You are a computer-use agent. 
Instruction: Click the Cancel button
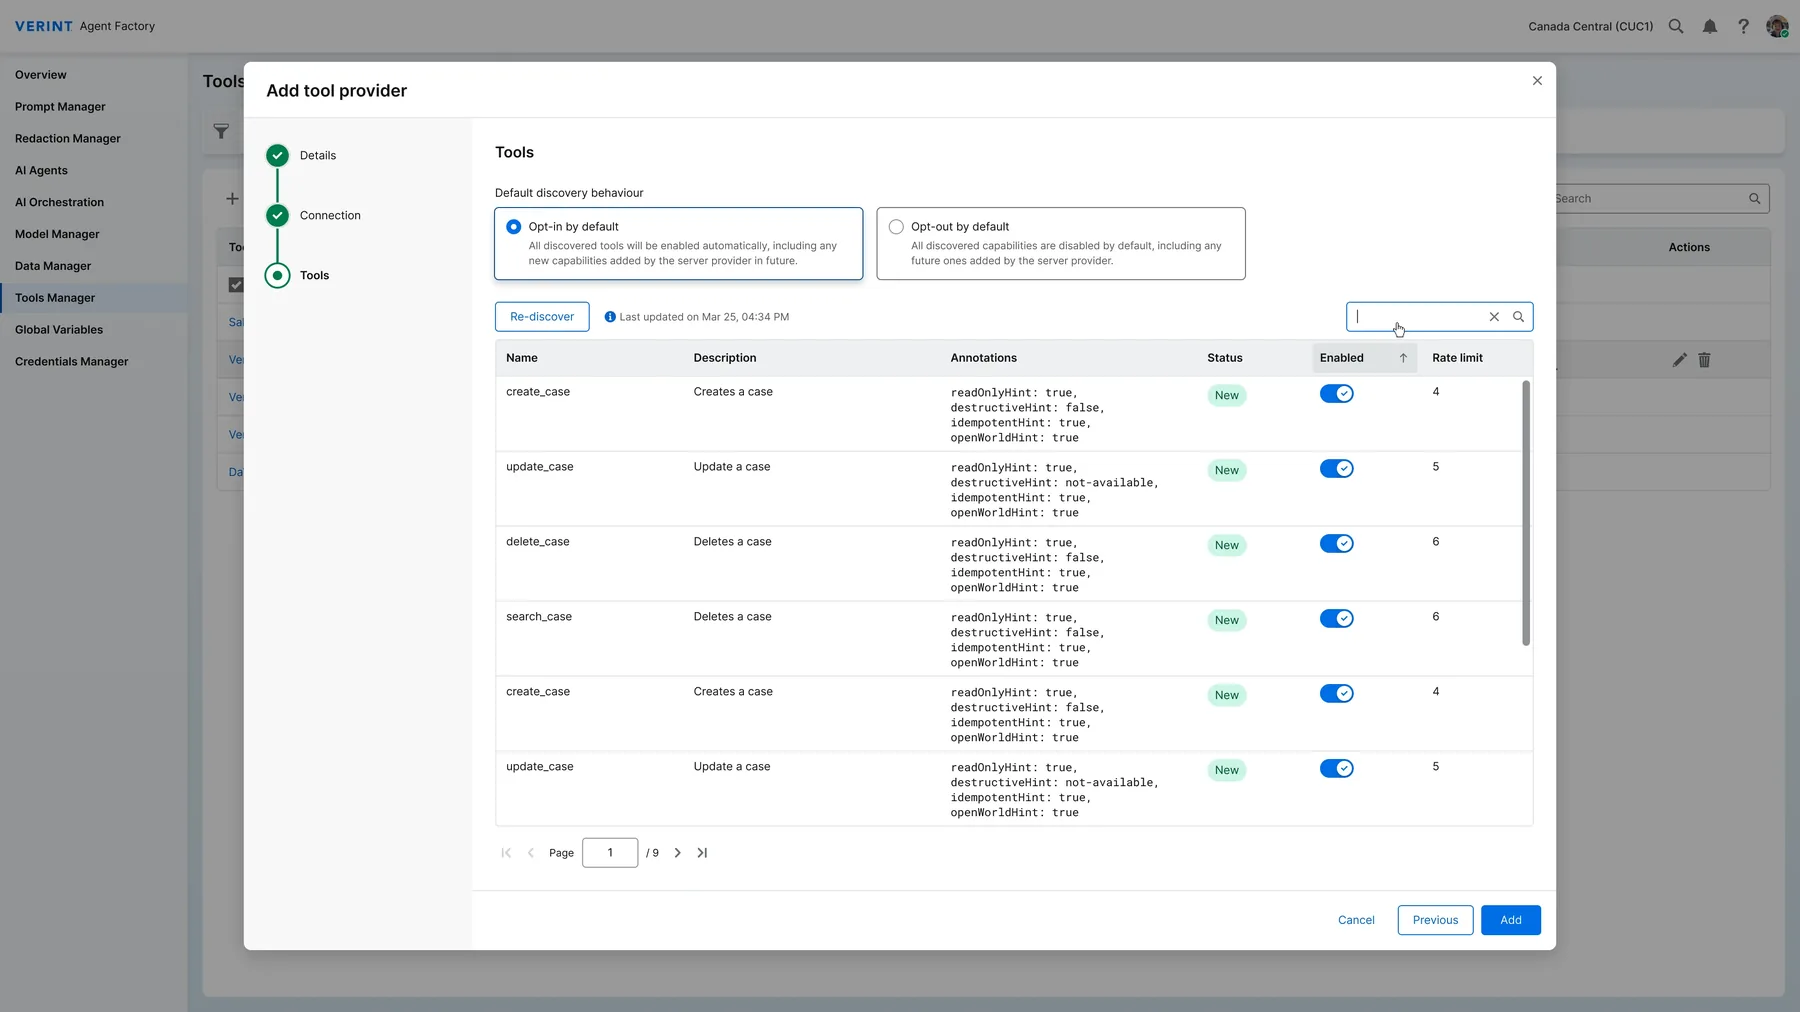tap(1356, 920)
